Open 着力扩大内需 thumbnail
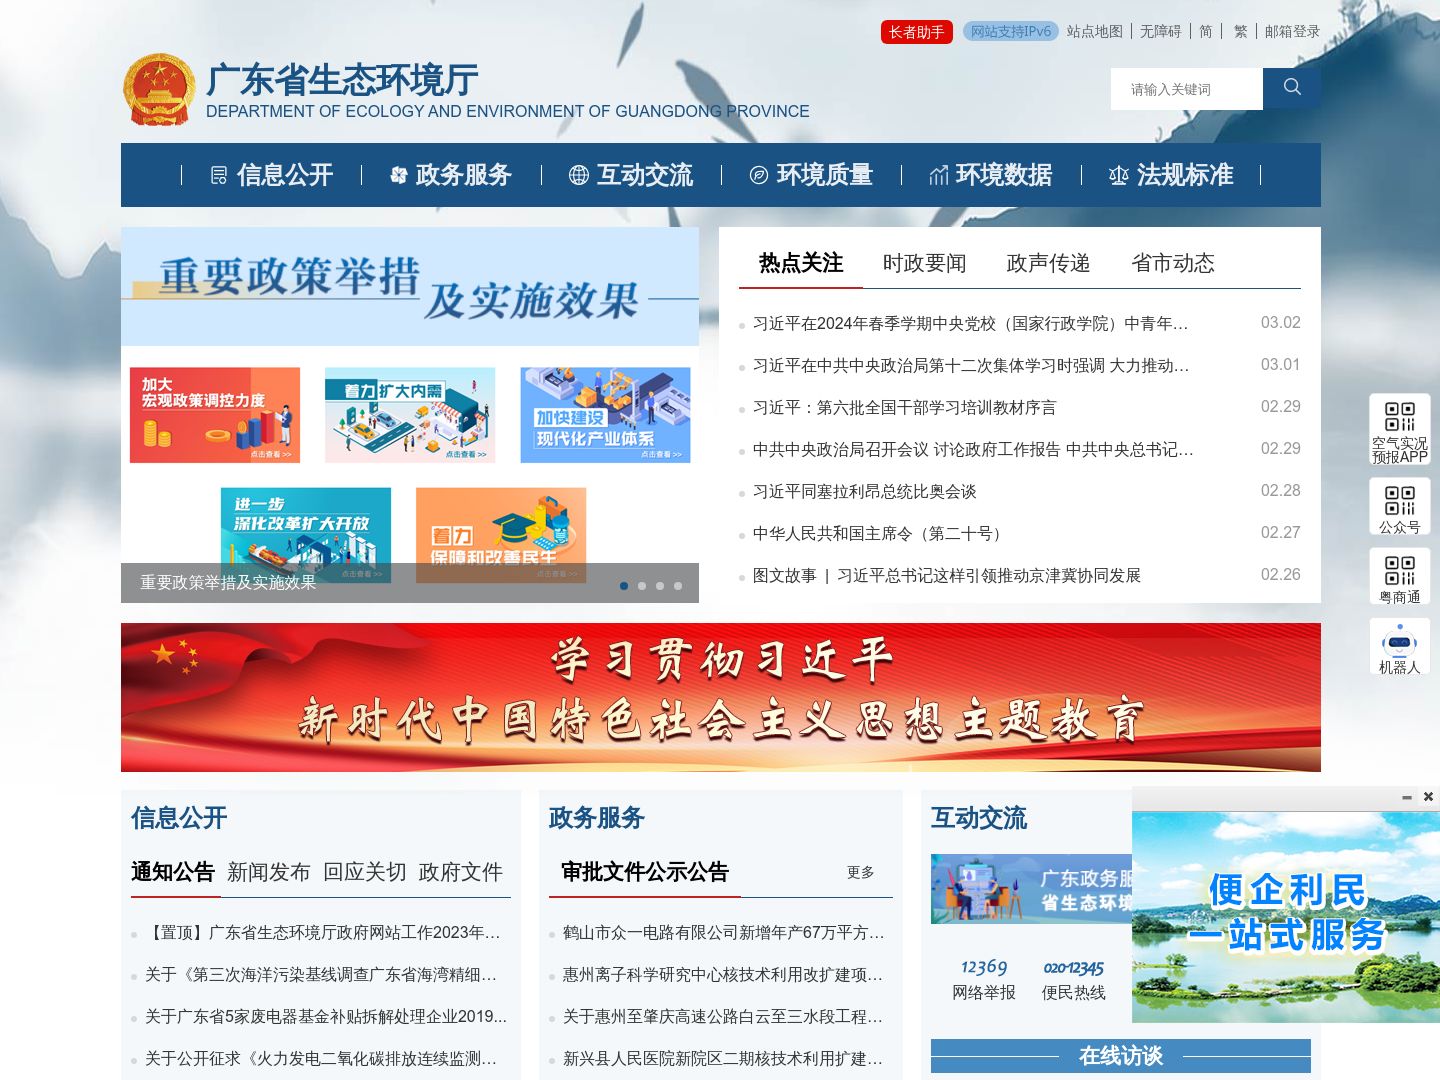 (x=410, y=415)
